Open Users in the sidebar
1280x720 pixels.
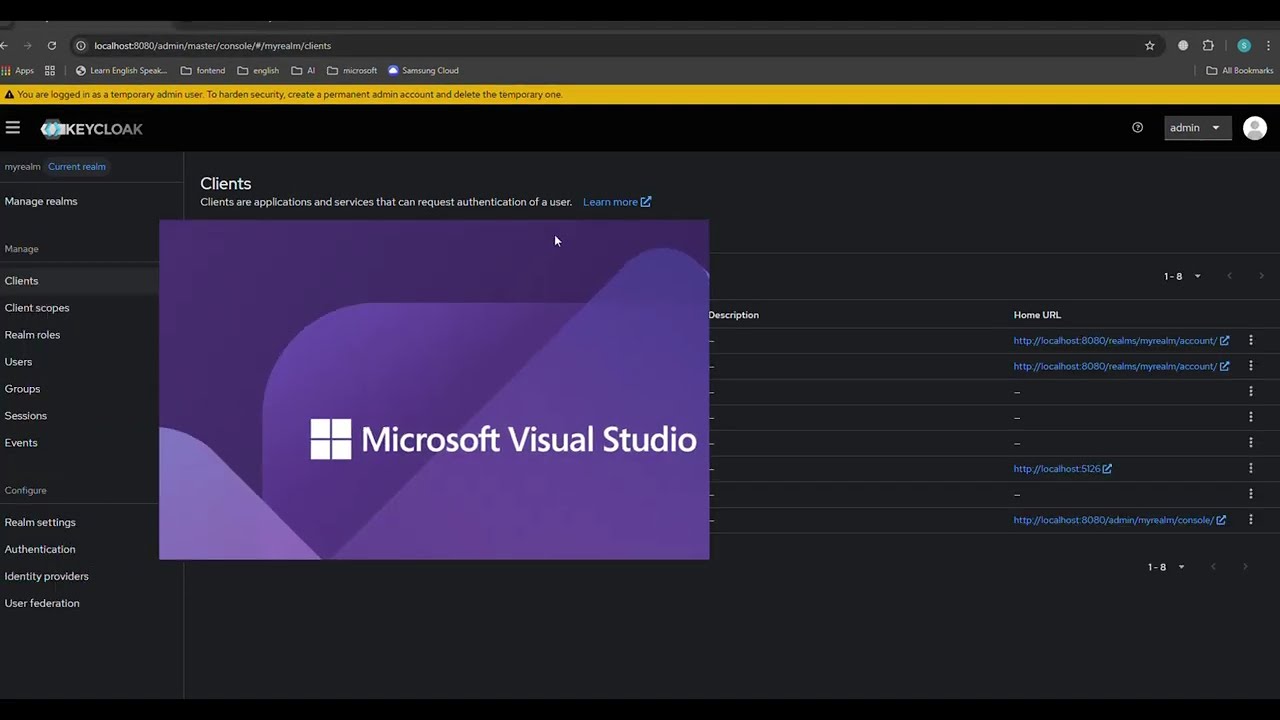[x=18, y=362]
